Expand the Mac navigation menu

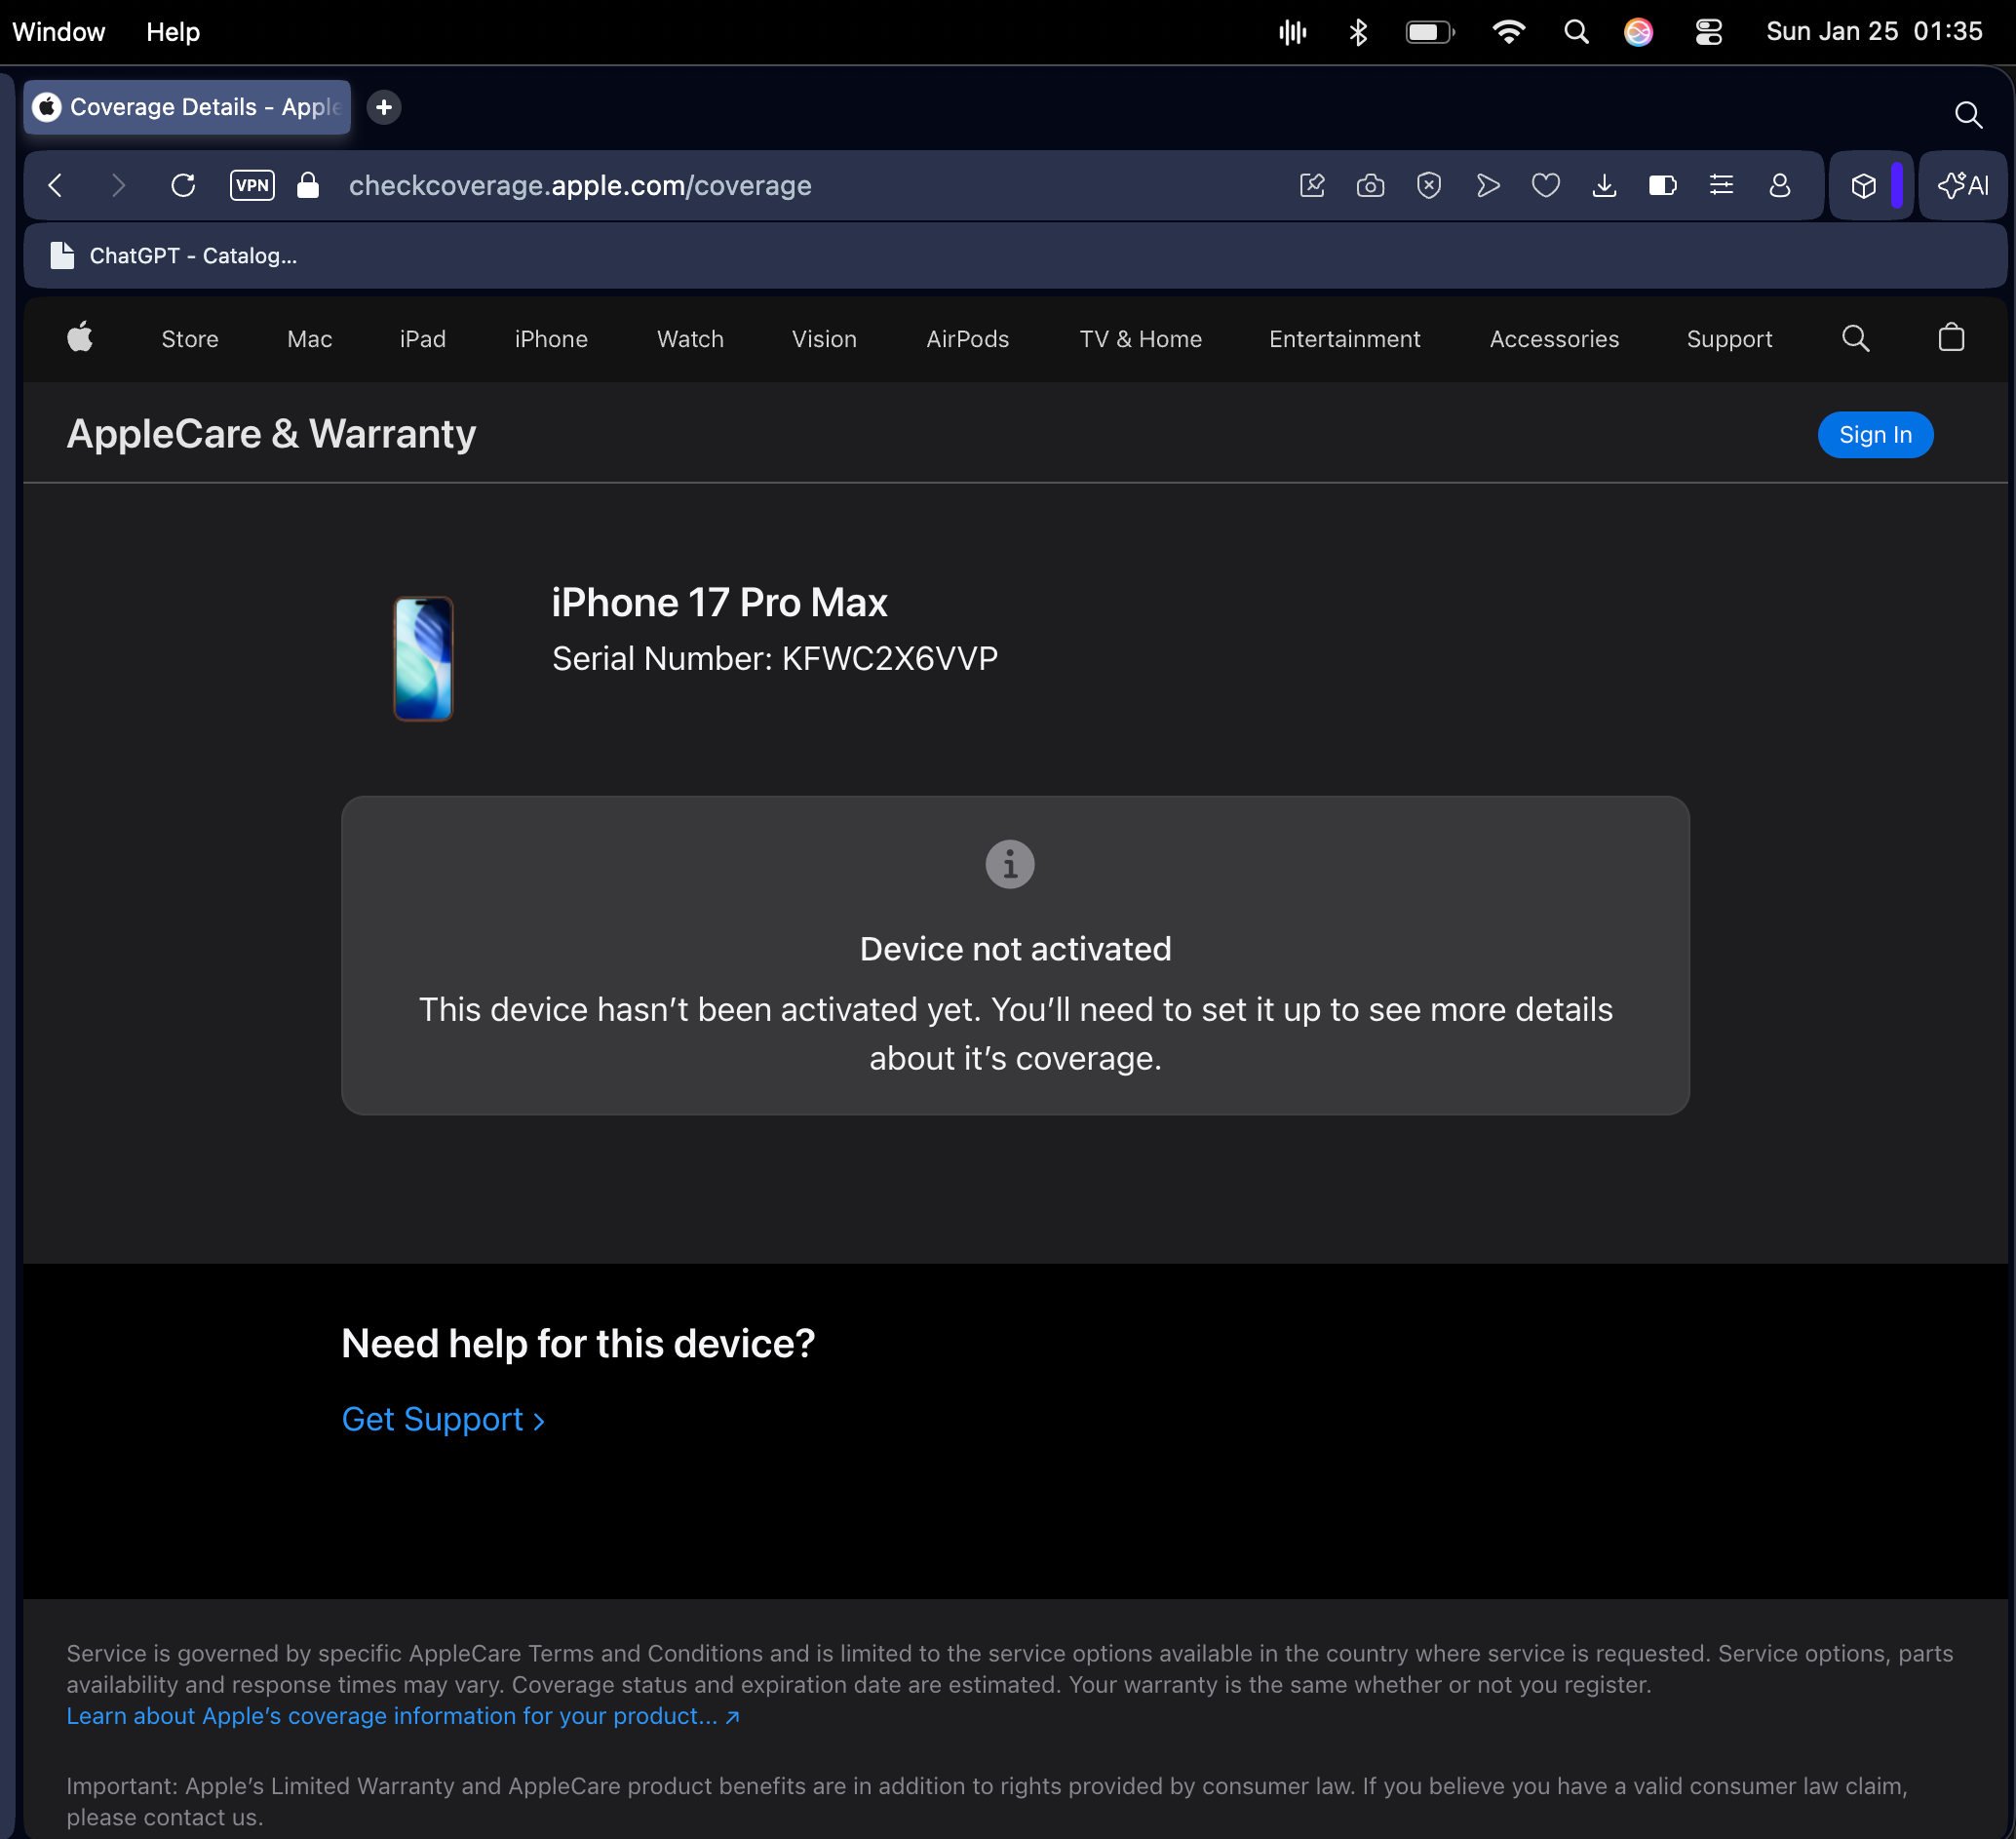click(309, 340)
